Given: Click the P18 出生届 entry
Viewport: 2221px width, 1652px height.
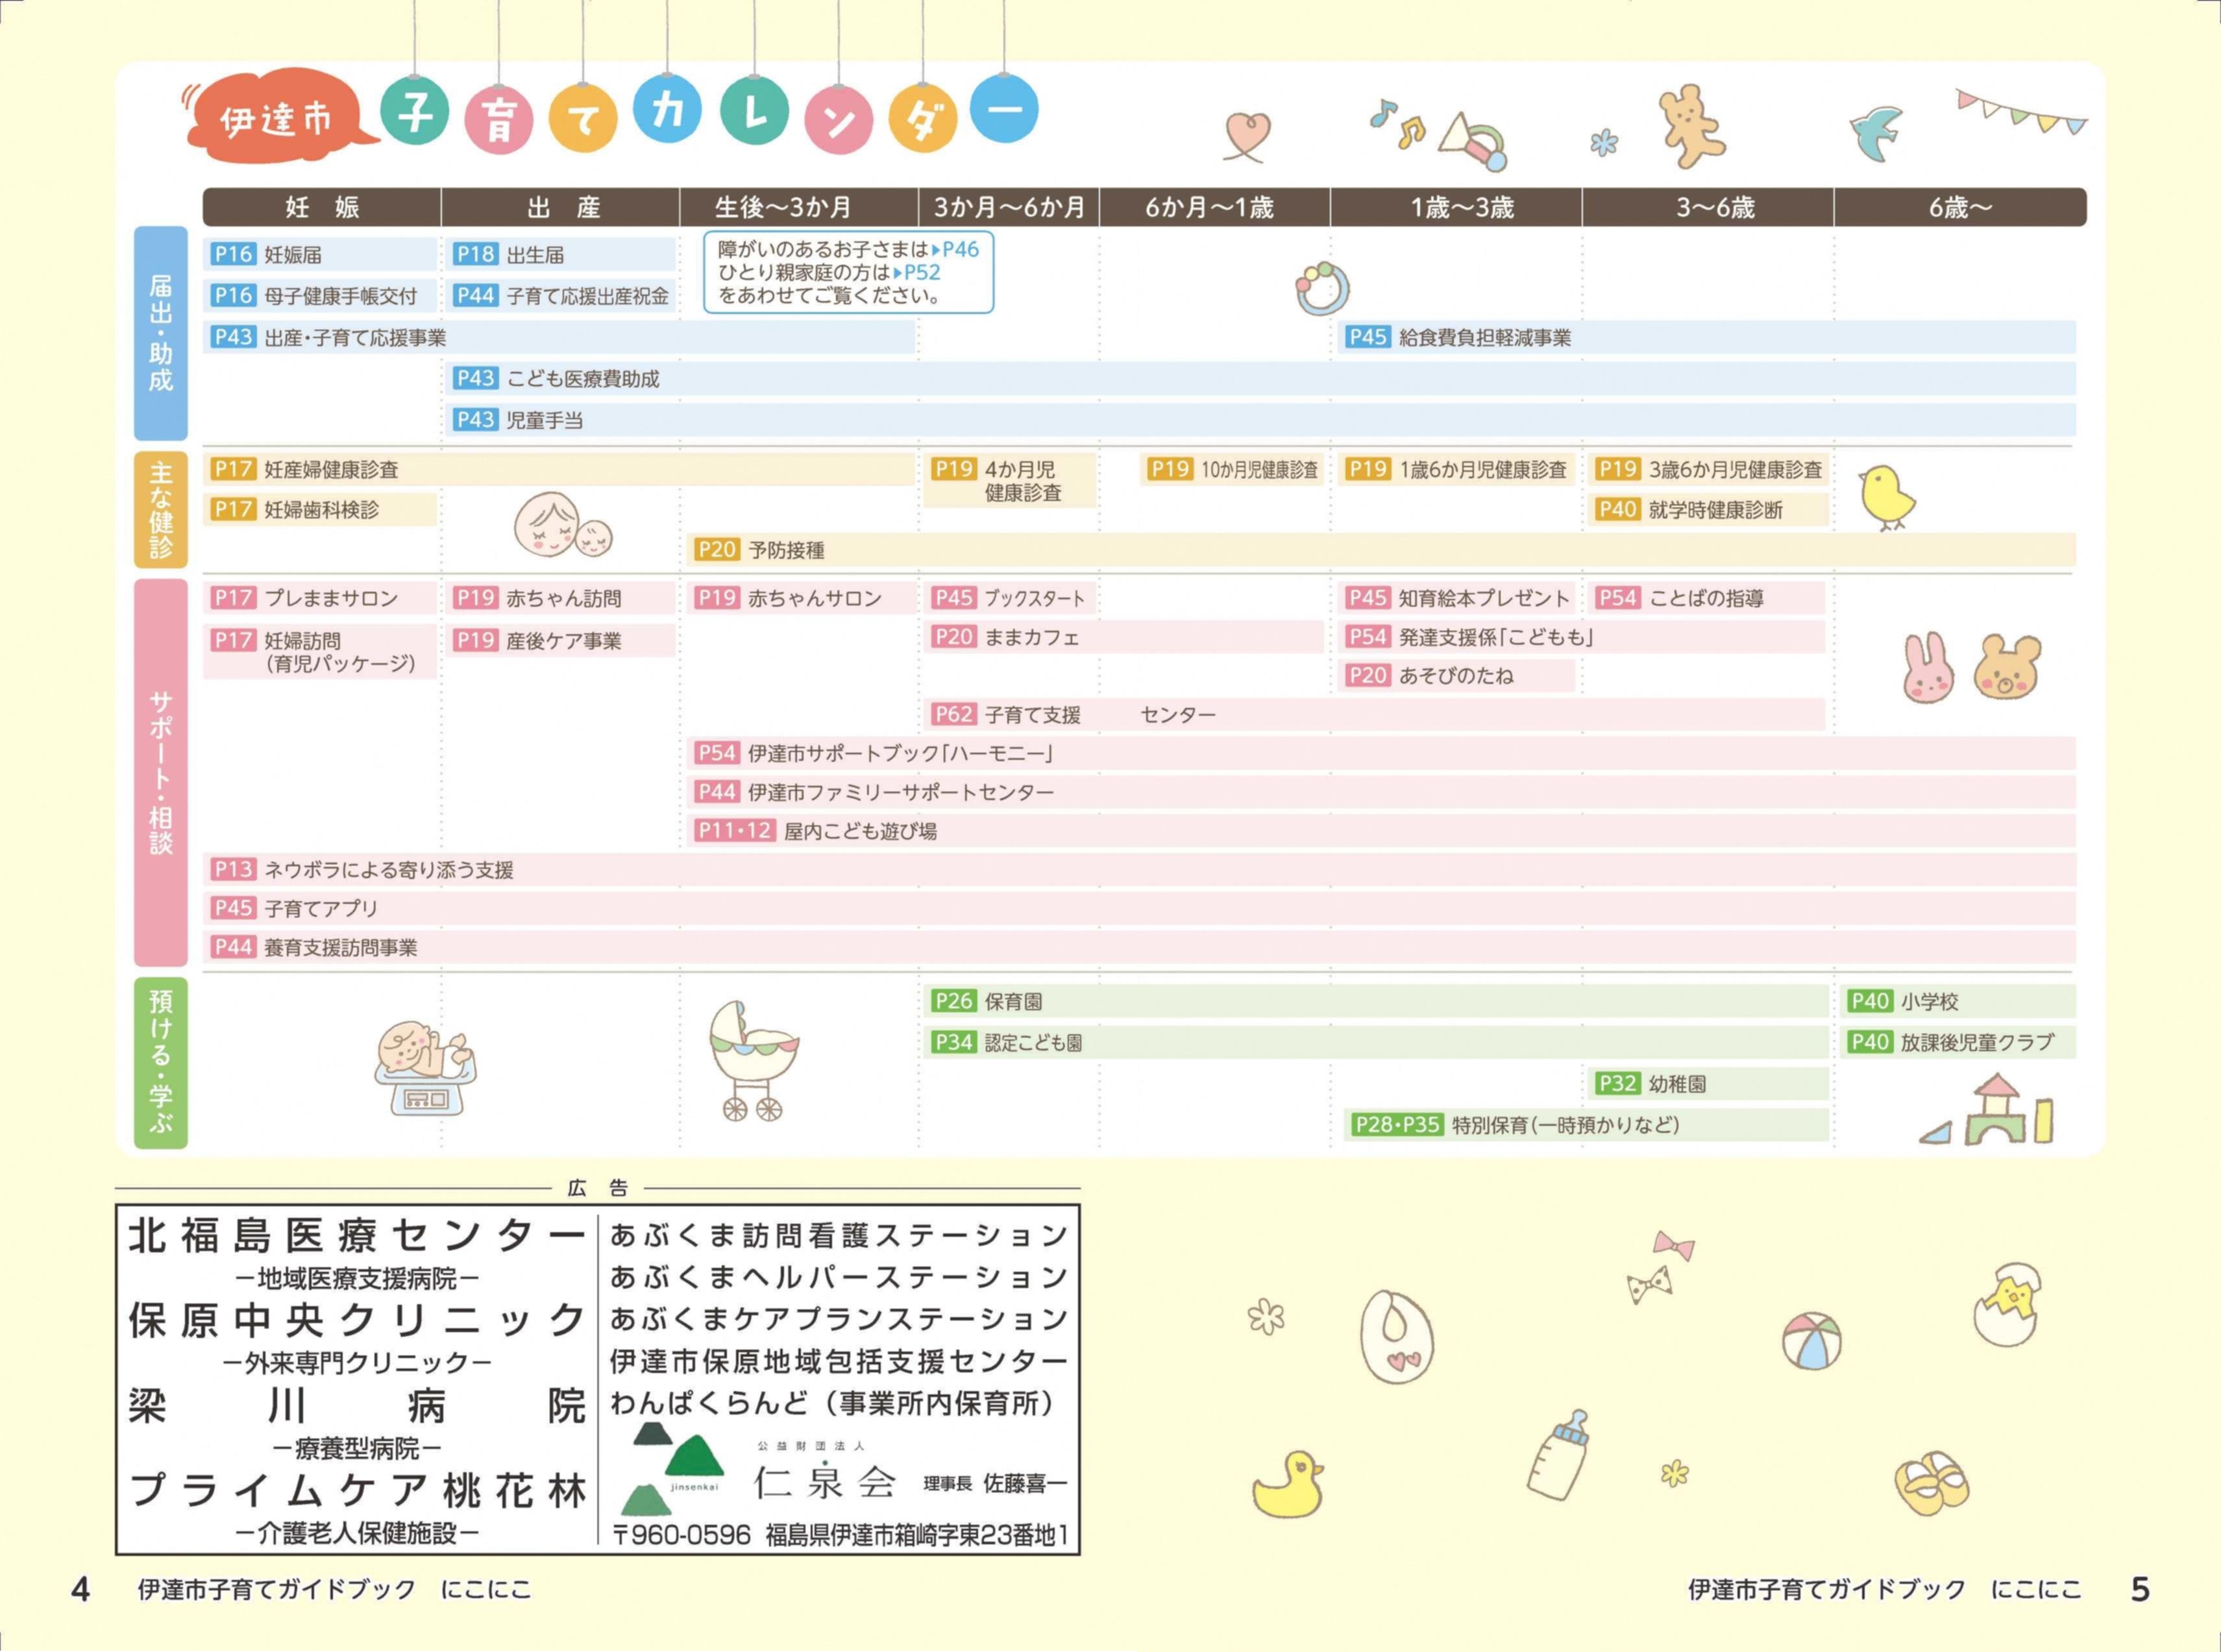Looking at the screenshot, I should [561, 254].
